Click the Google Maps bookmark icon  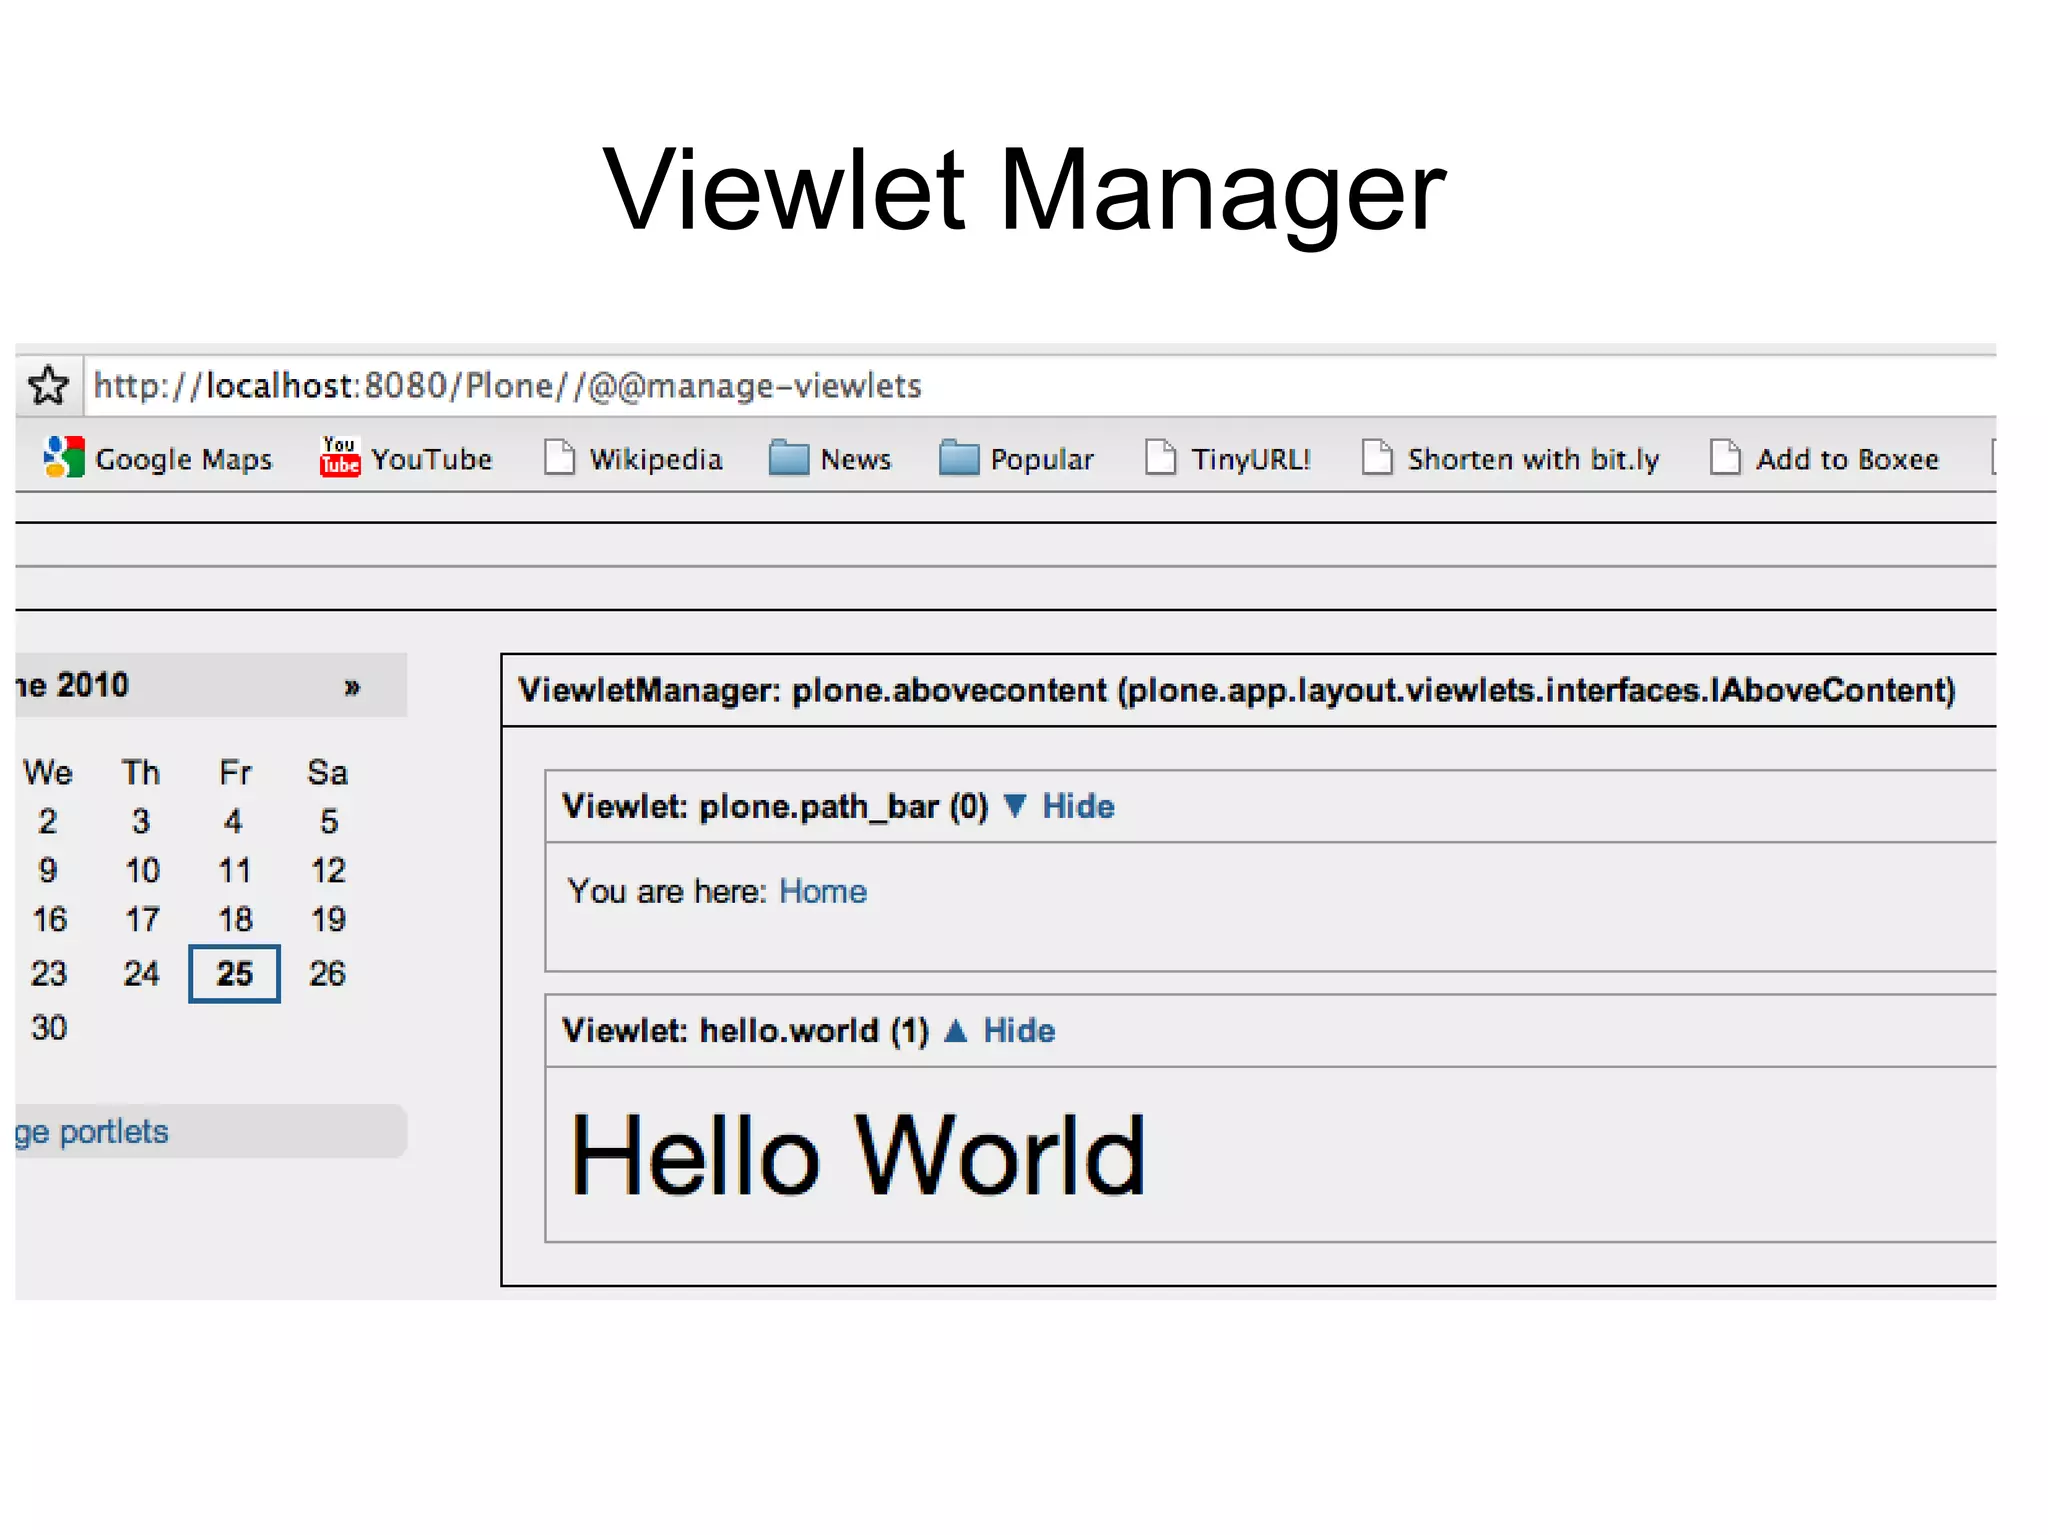pyautogui.click(x=64, y=457)
